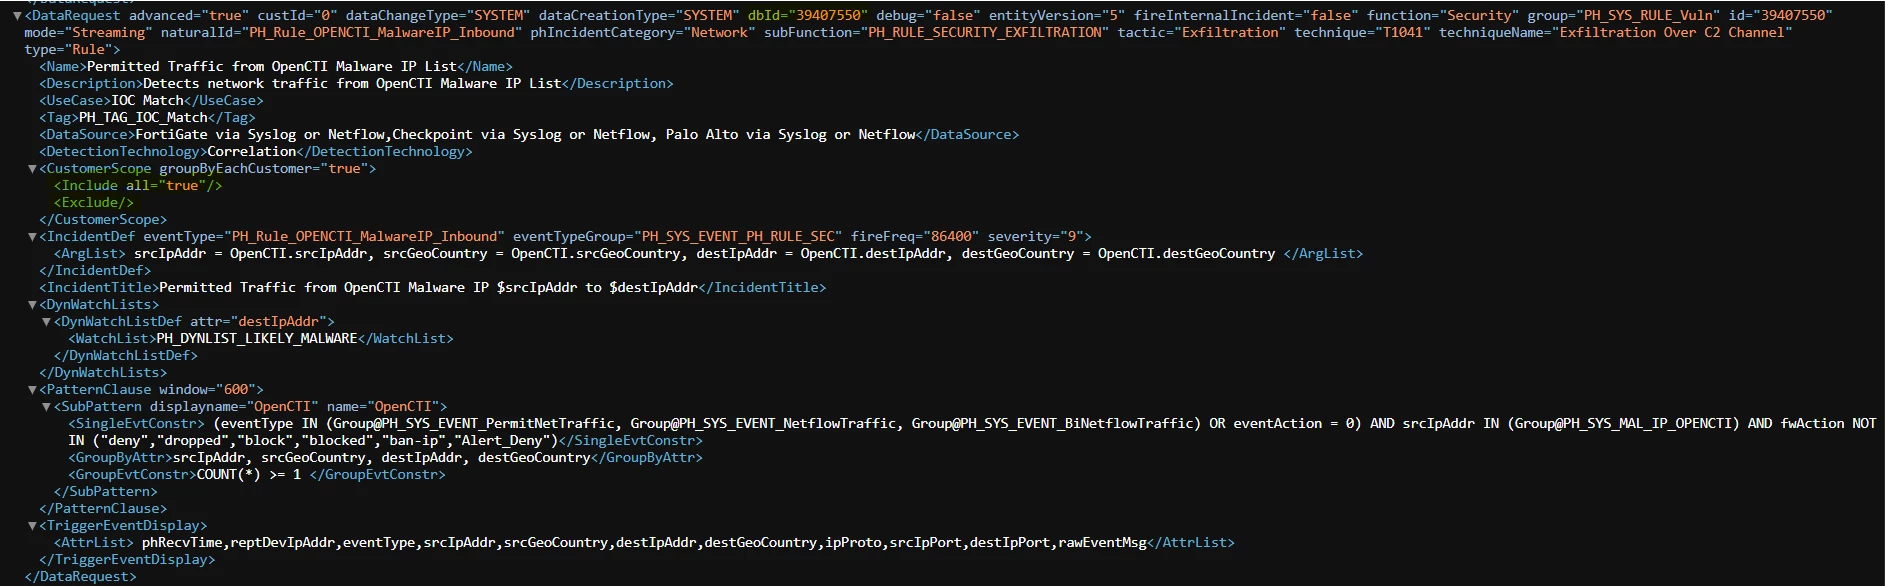
Task: Click the group="PH_SYS_RULE_Vuln" attribute
Action: (1624, 15)
